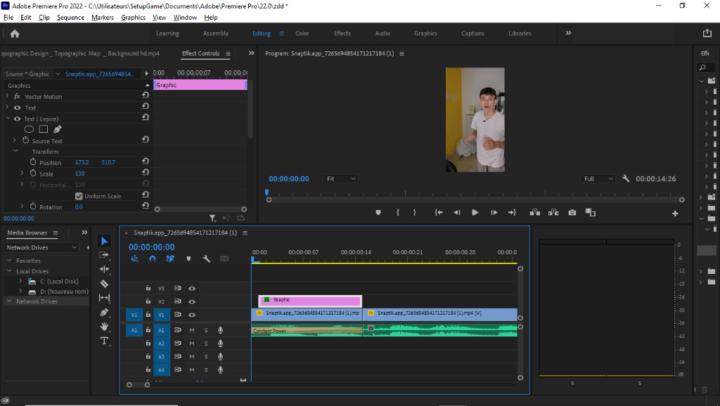
Task: Open the Full playback resolution dropdown
Action: (x=598, y=179)
